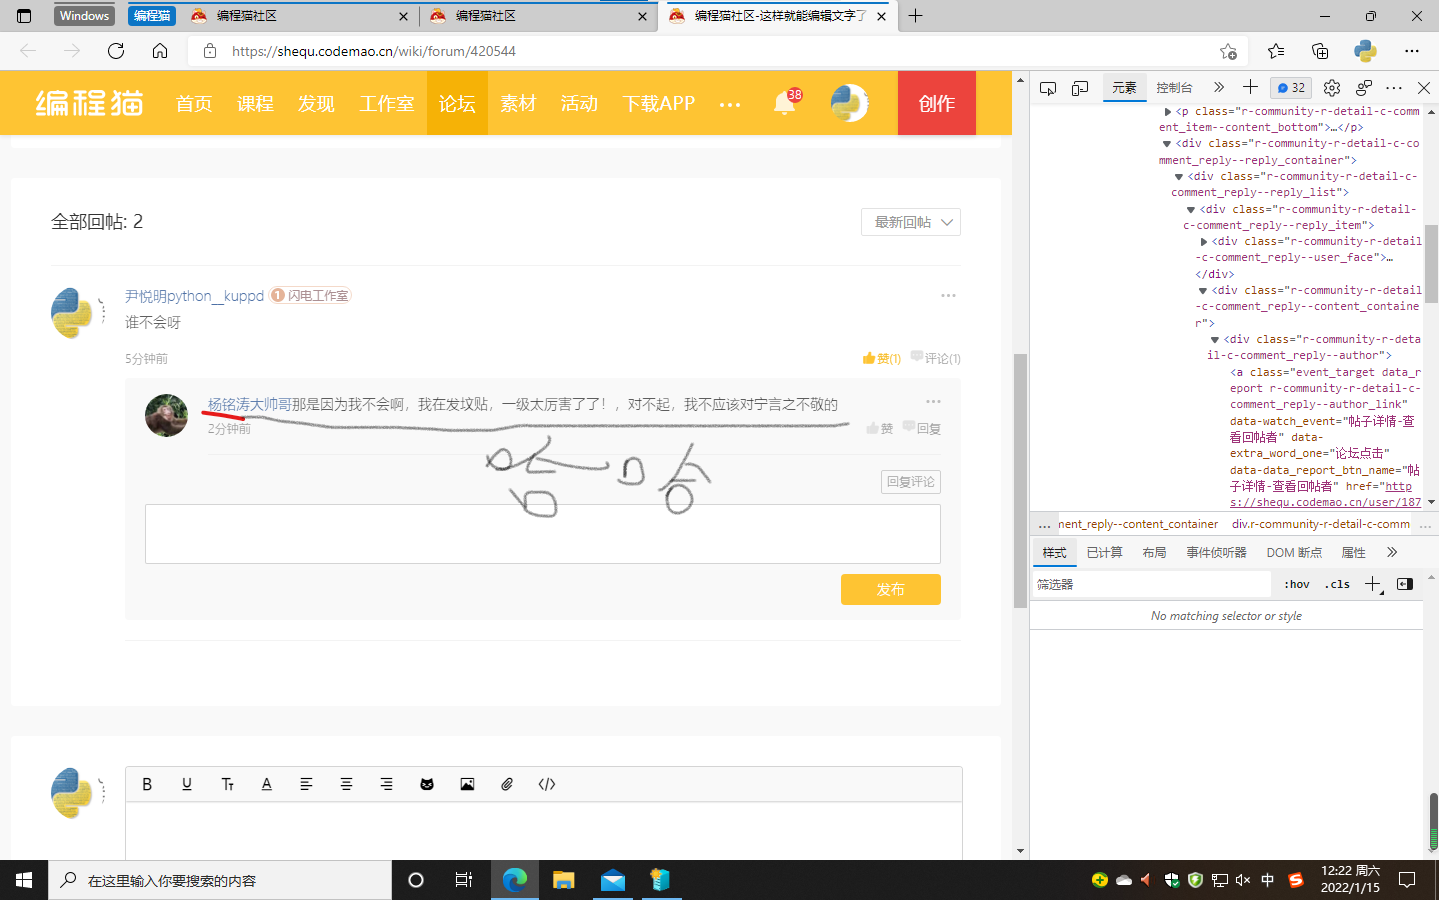Click 评论(1) on first comment

pos(936,358)
